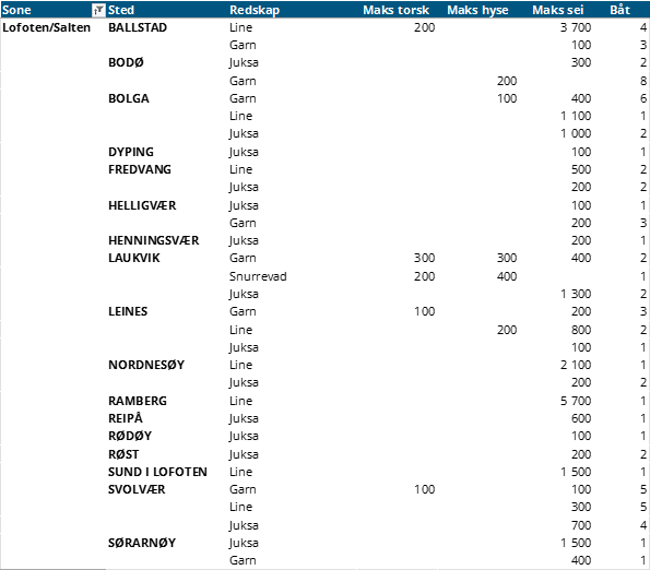Select the SØRARNØY location cell

142,543
